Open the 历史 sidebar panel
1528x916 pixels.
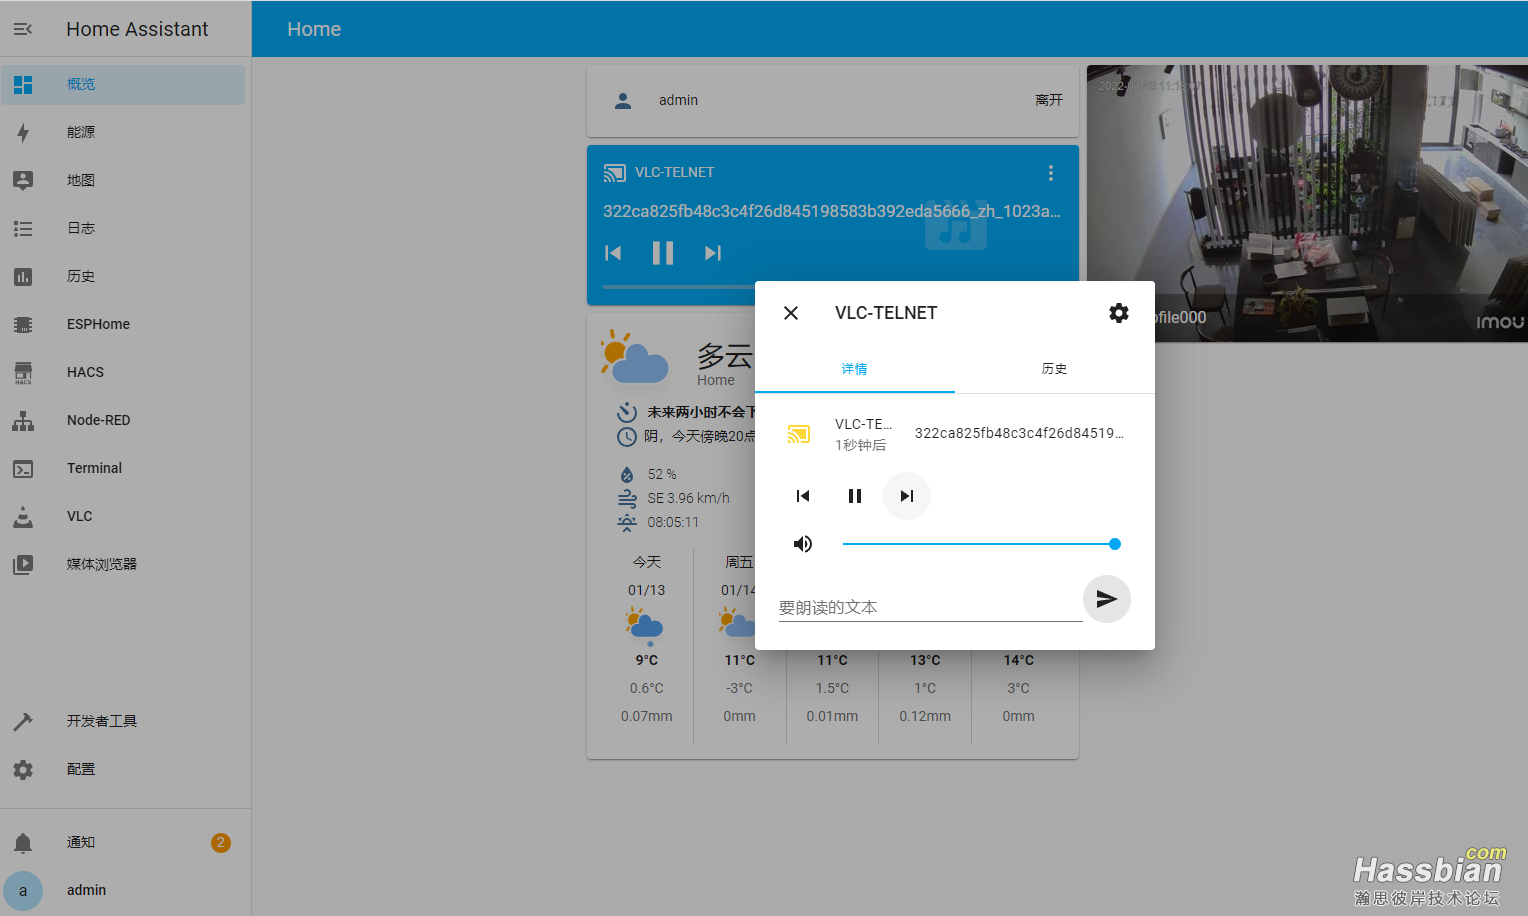point(123,276)
